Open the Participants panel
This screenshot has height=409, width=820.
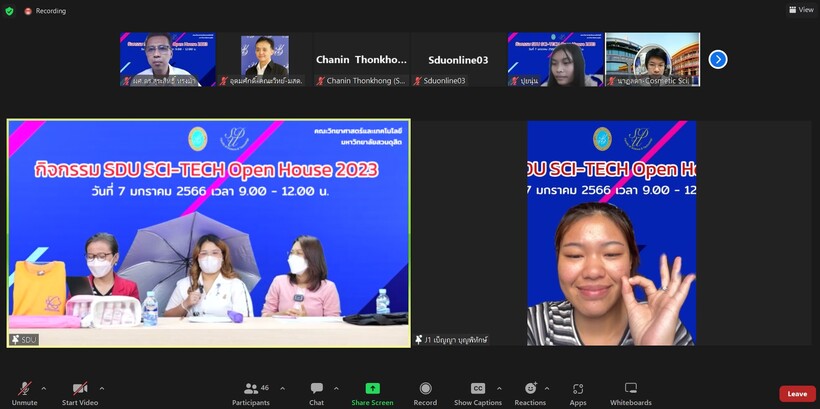click(251, 393)
